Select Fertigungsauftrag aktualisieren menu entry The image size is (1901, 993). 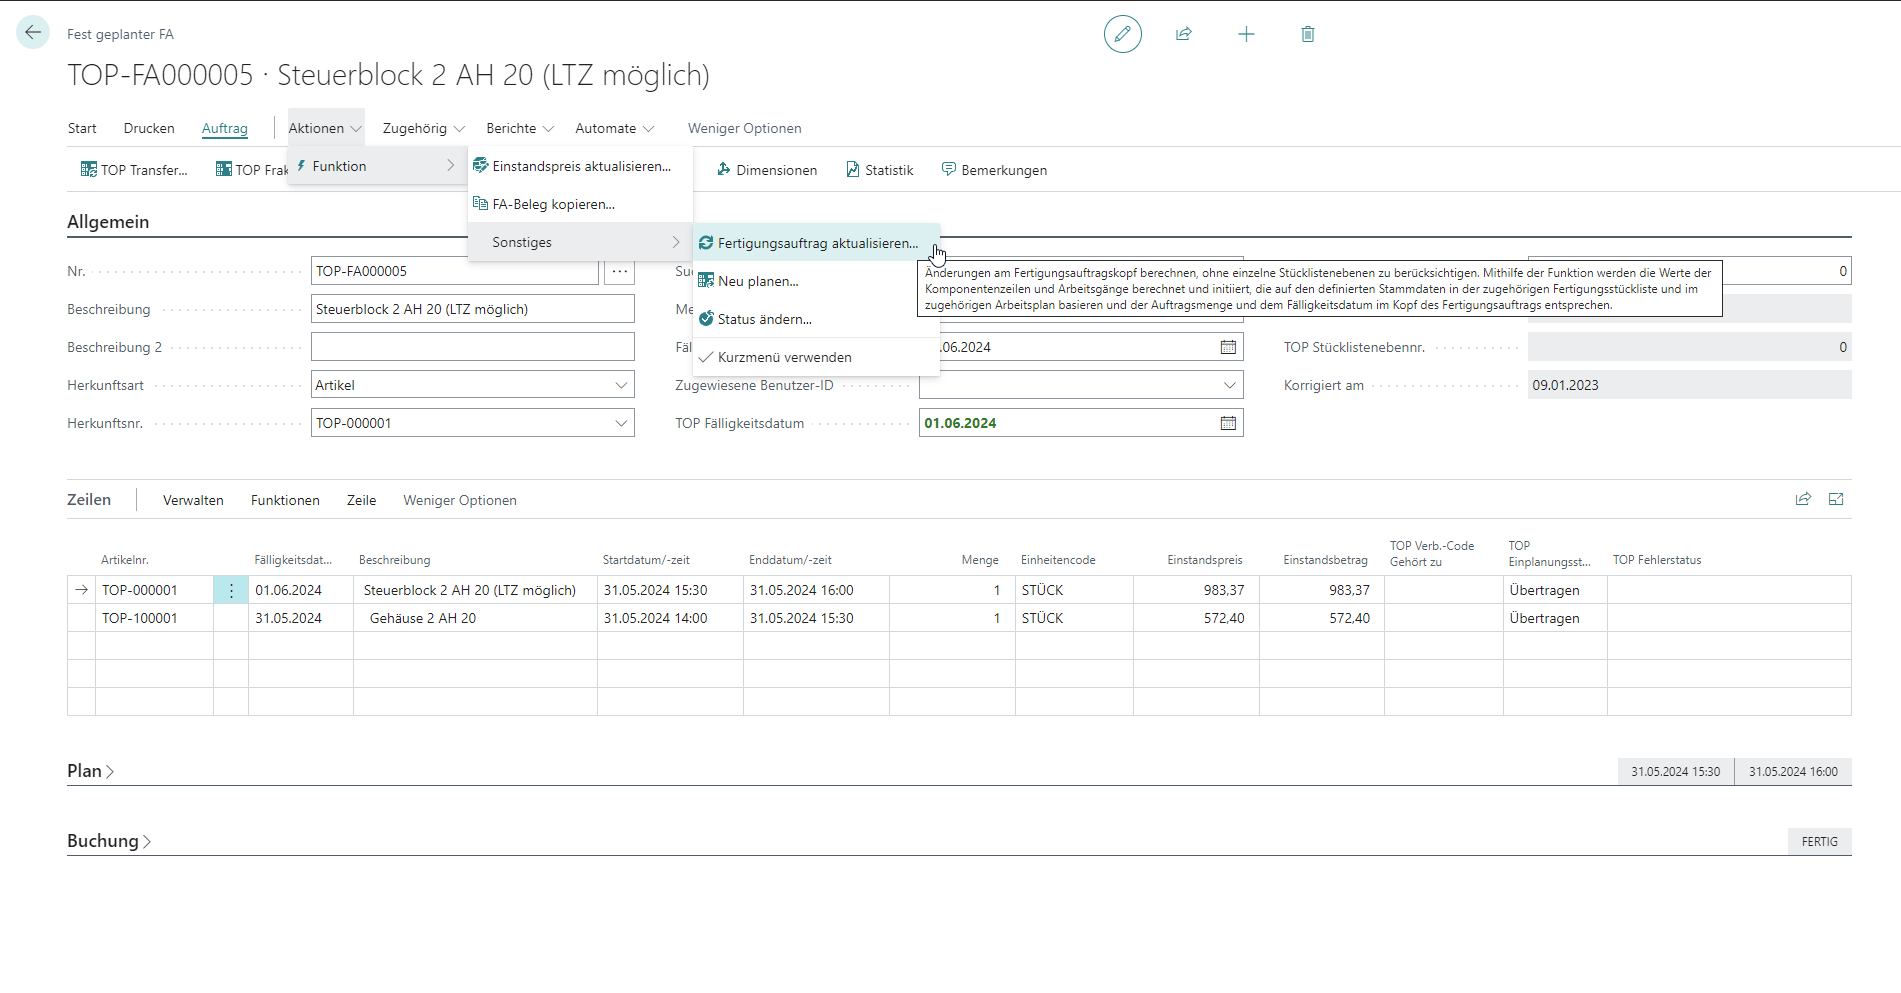[x=817, y=243]
